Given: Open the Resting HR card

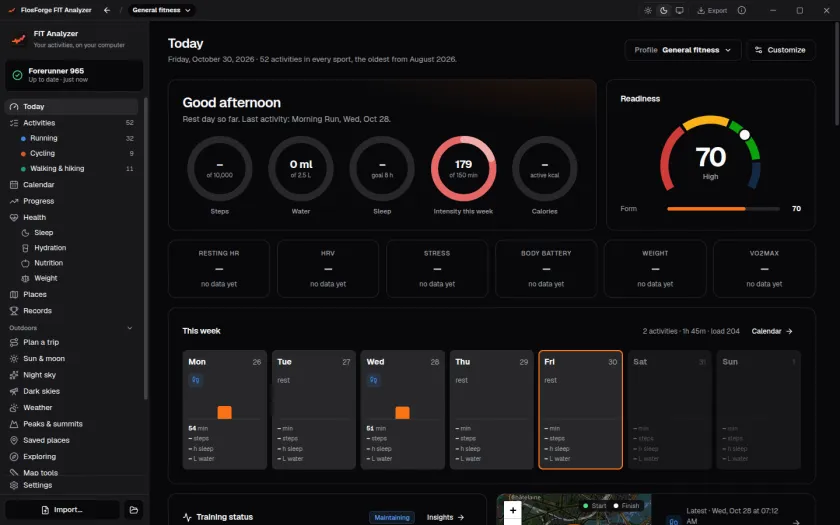Looking at the screenshot, I should pos(219,268).
